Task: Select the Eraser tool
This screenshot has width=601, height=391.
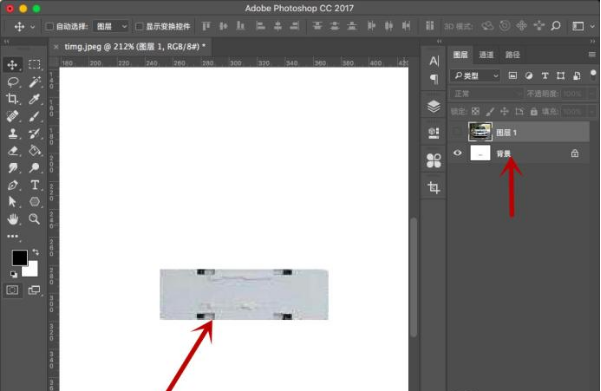Action: (x=13, y=151)
